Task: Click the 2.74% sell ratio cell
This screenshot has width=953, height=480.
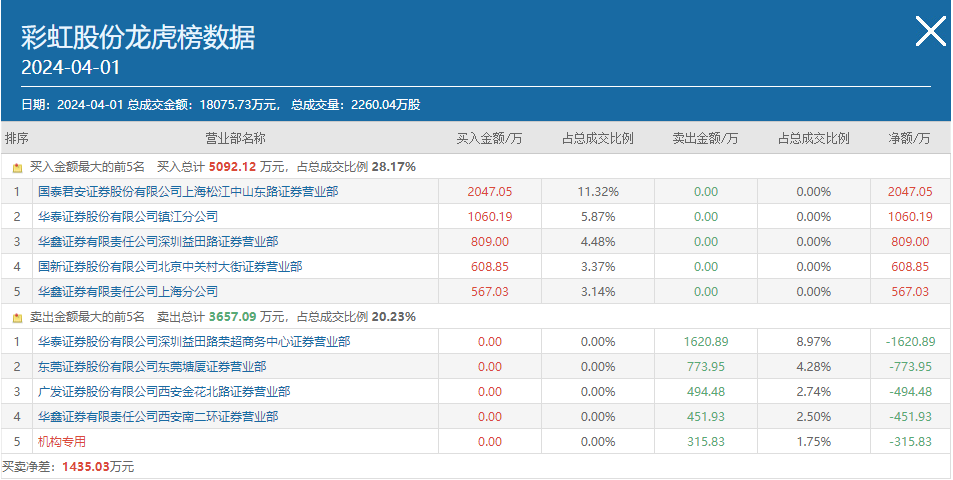Action: [814, 391]
